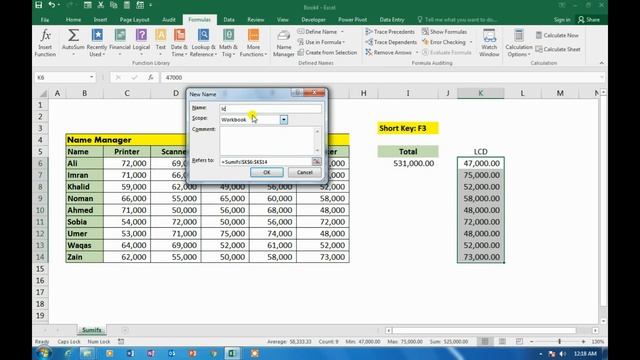Viewport: 640px width, 360px height.
Task: Open the Calculation Options menu
Action: [518, 43]
